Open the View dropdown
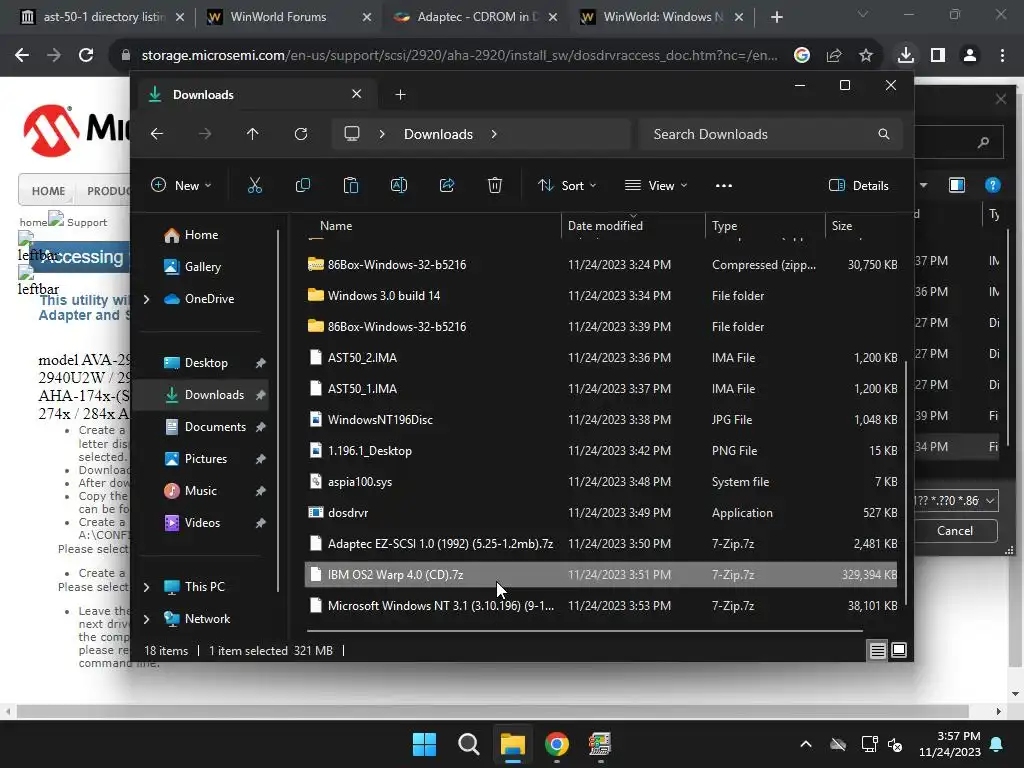 [x=656, y=185]
